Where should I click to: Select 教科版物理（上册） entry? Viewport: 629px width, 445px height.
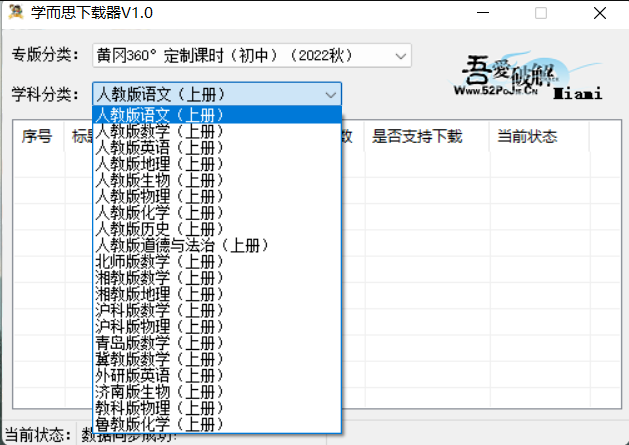point(217,408)
